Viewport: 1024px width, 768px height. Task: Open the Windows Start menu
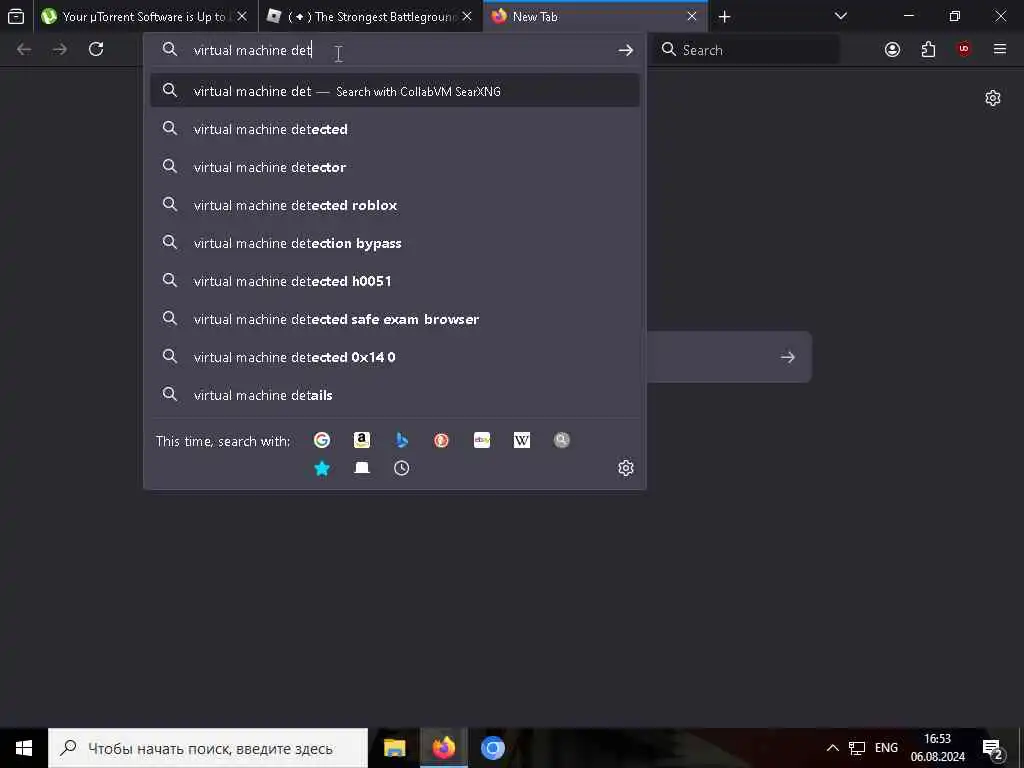pyautogui.click(x=24, y=748)
